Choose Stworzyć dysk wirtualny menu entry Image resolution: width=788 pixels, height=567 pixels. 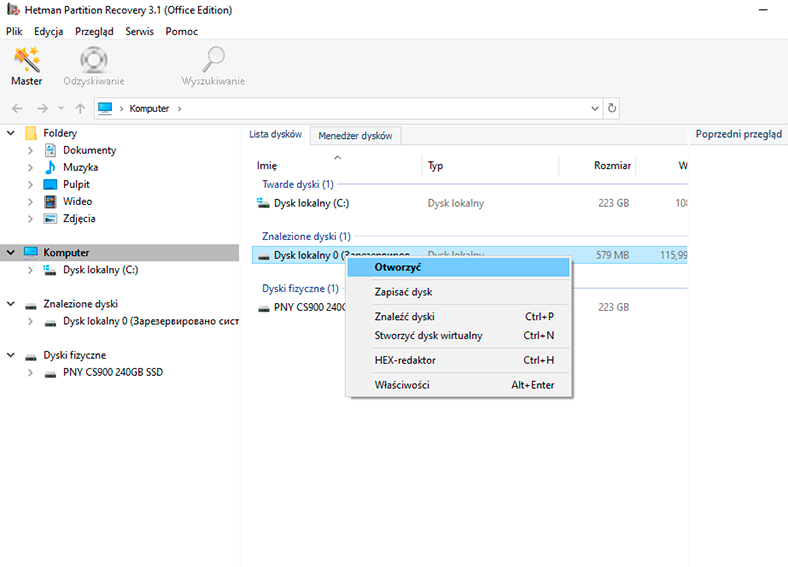tap(459, 336)
